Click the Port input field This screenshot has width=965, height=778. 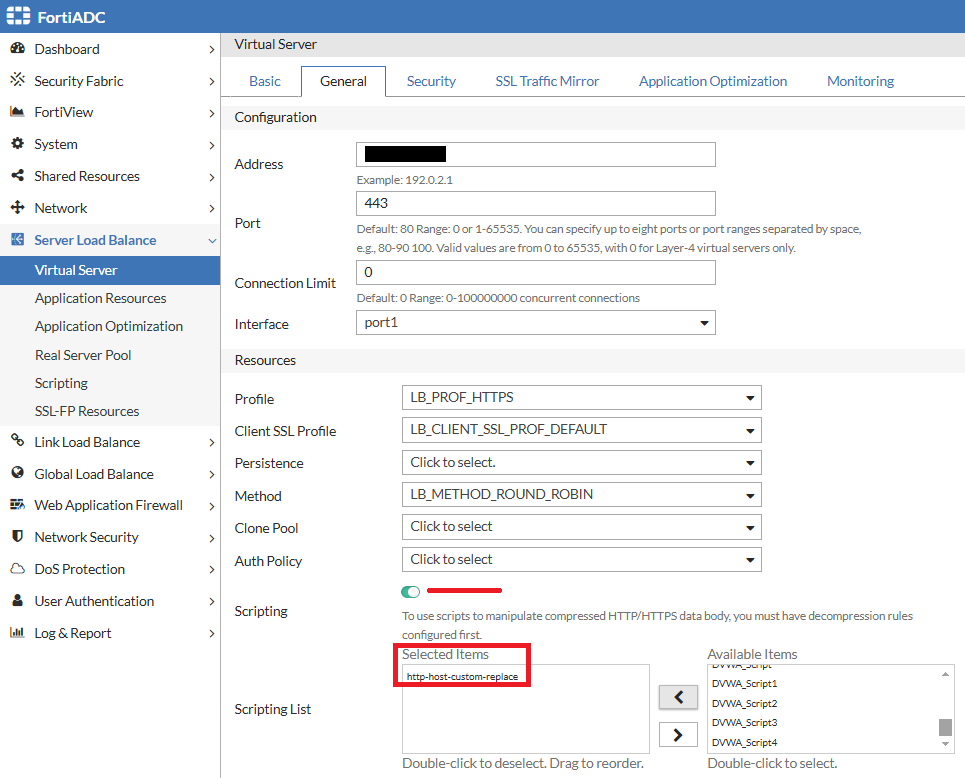point(535,203)
